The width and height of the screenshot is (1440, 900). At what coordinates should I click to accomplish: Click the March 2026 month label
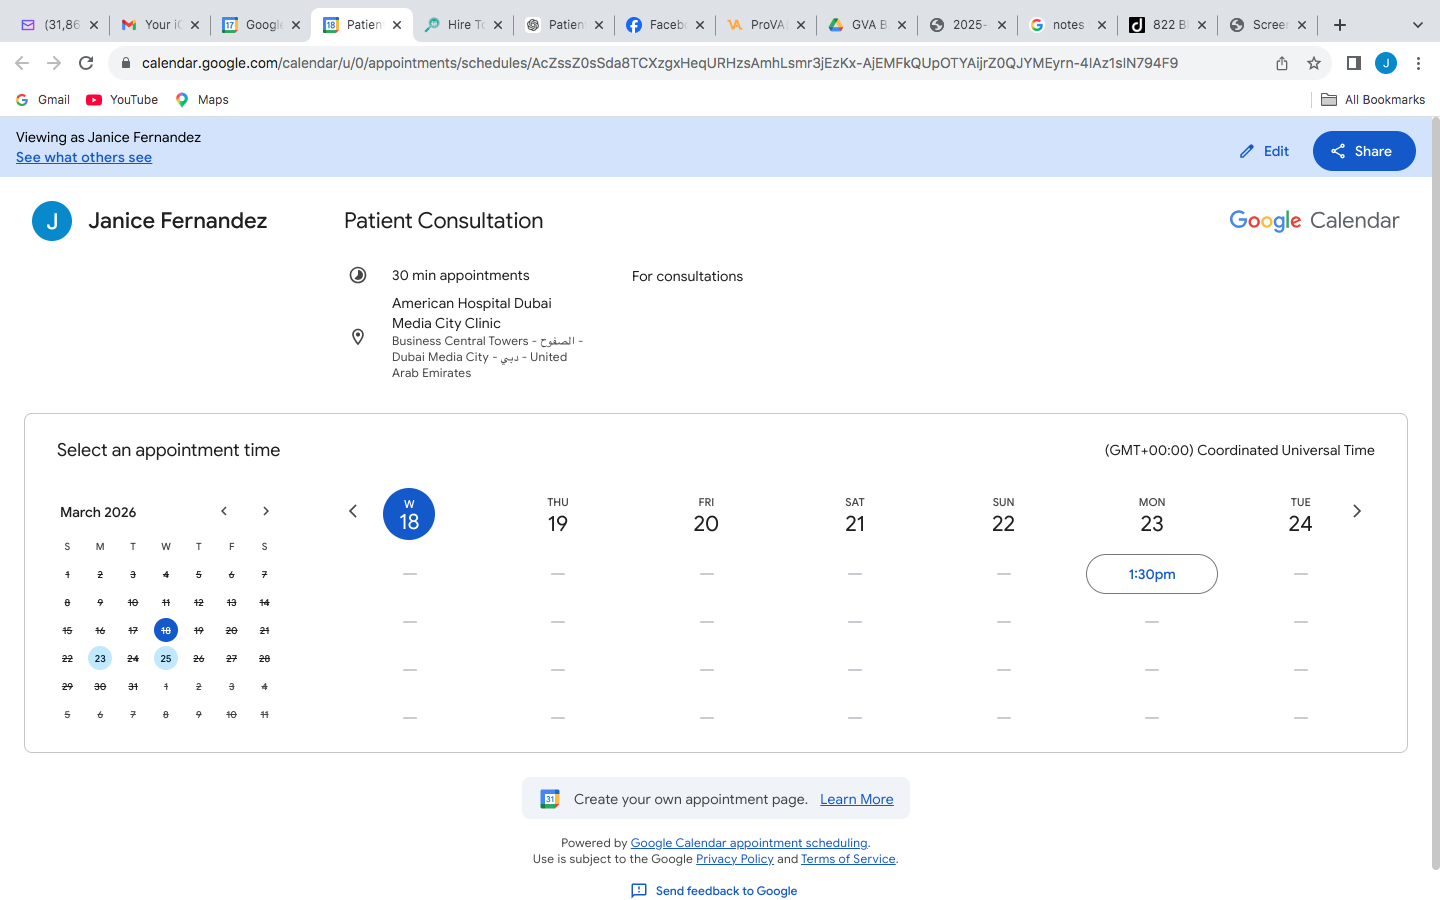(x=98, y=512)
